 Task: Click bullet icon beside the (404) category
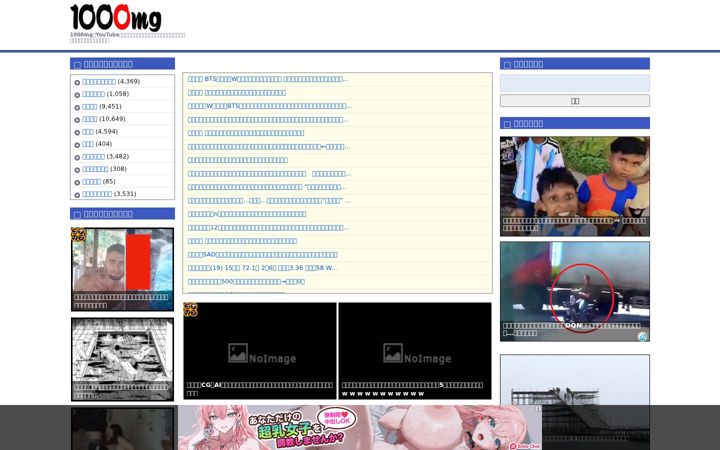77,145
